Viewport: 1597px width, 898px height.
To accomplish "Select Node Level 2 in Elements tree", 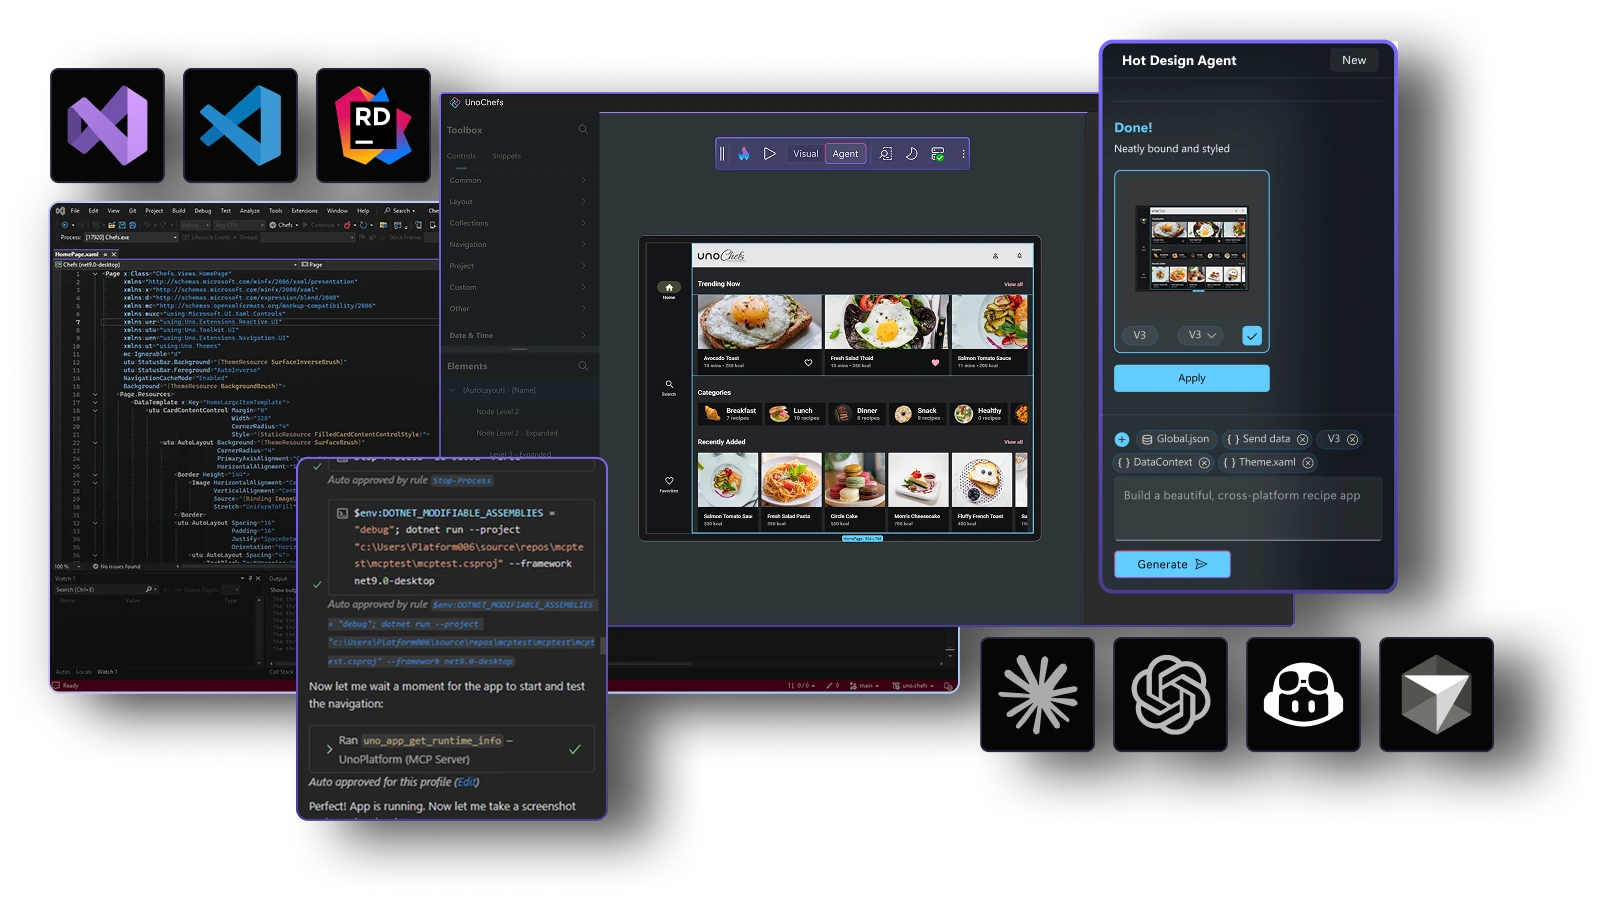I will coord(498,412).
